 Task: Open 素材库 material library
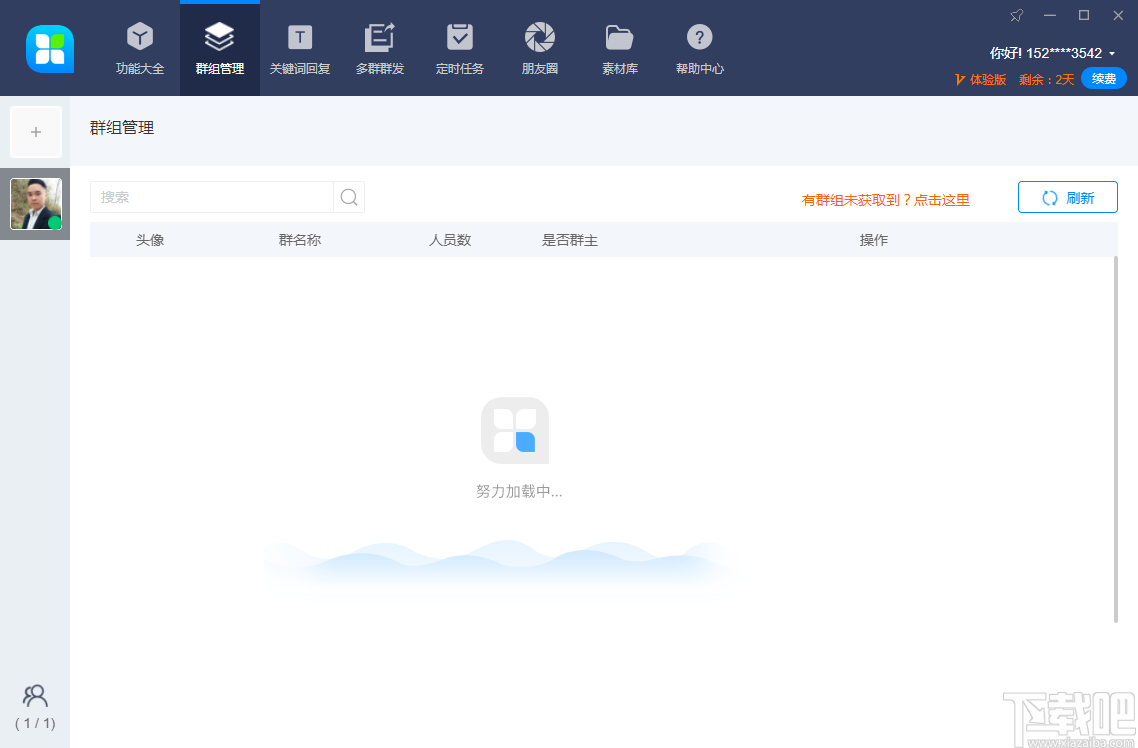coord(619,49)
